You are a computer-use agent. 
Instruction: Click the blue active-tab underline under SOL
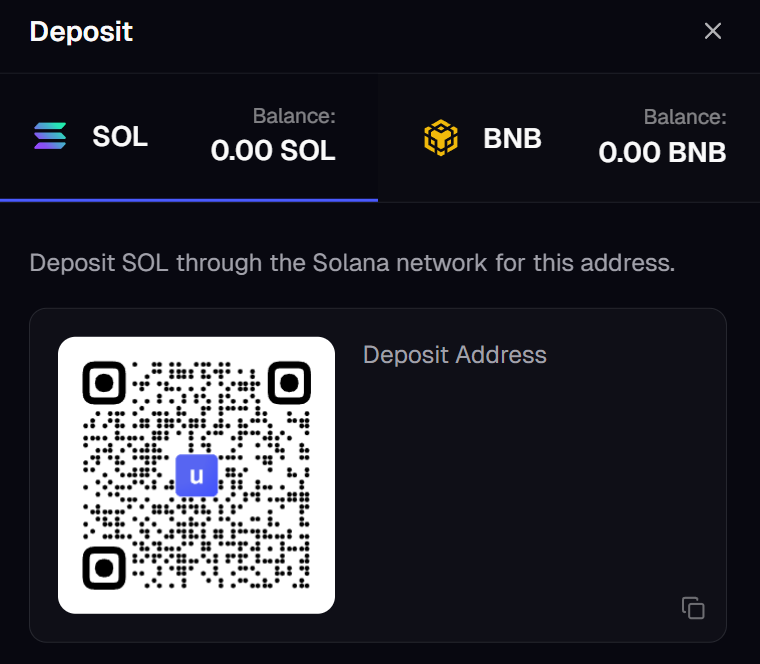(x=189, y=200)
